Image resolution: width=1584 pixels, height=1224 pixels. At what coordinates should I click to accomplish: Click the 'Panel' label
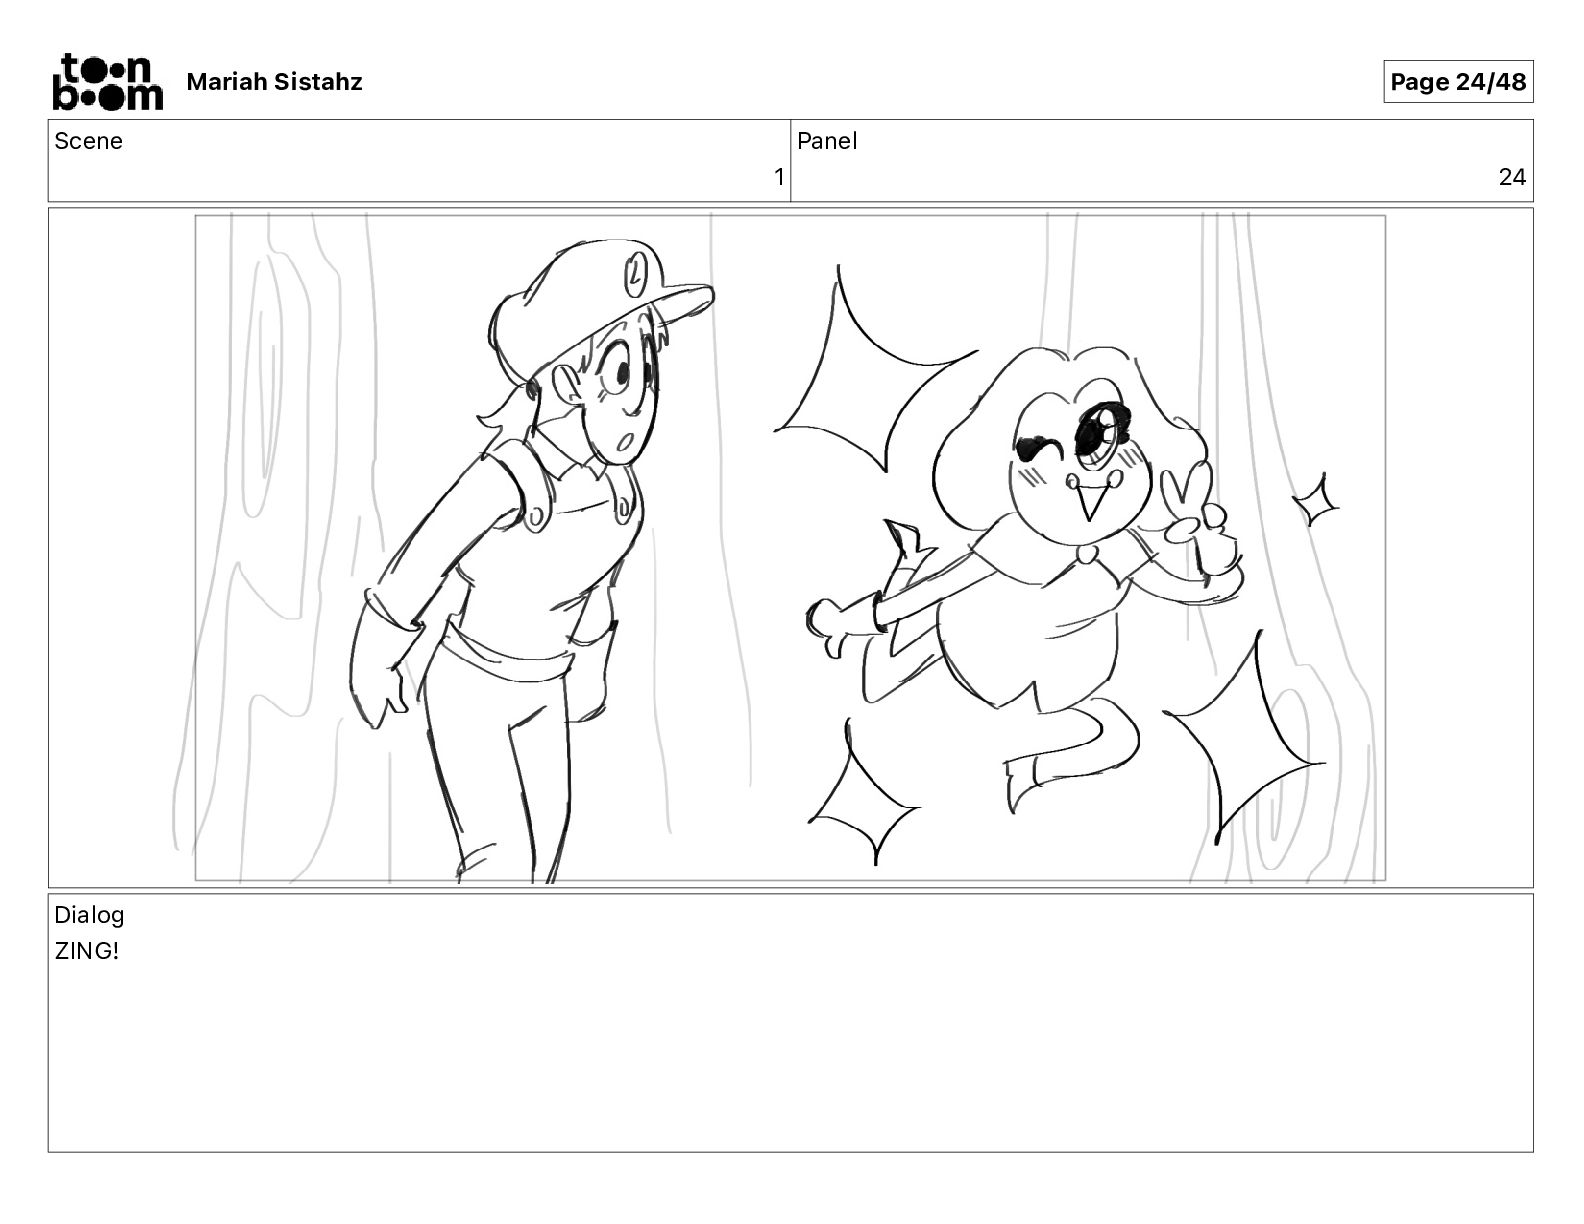tap(827, 141)
